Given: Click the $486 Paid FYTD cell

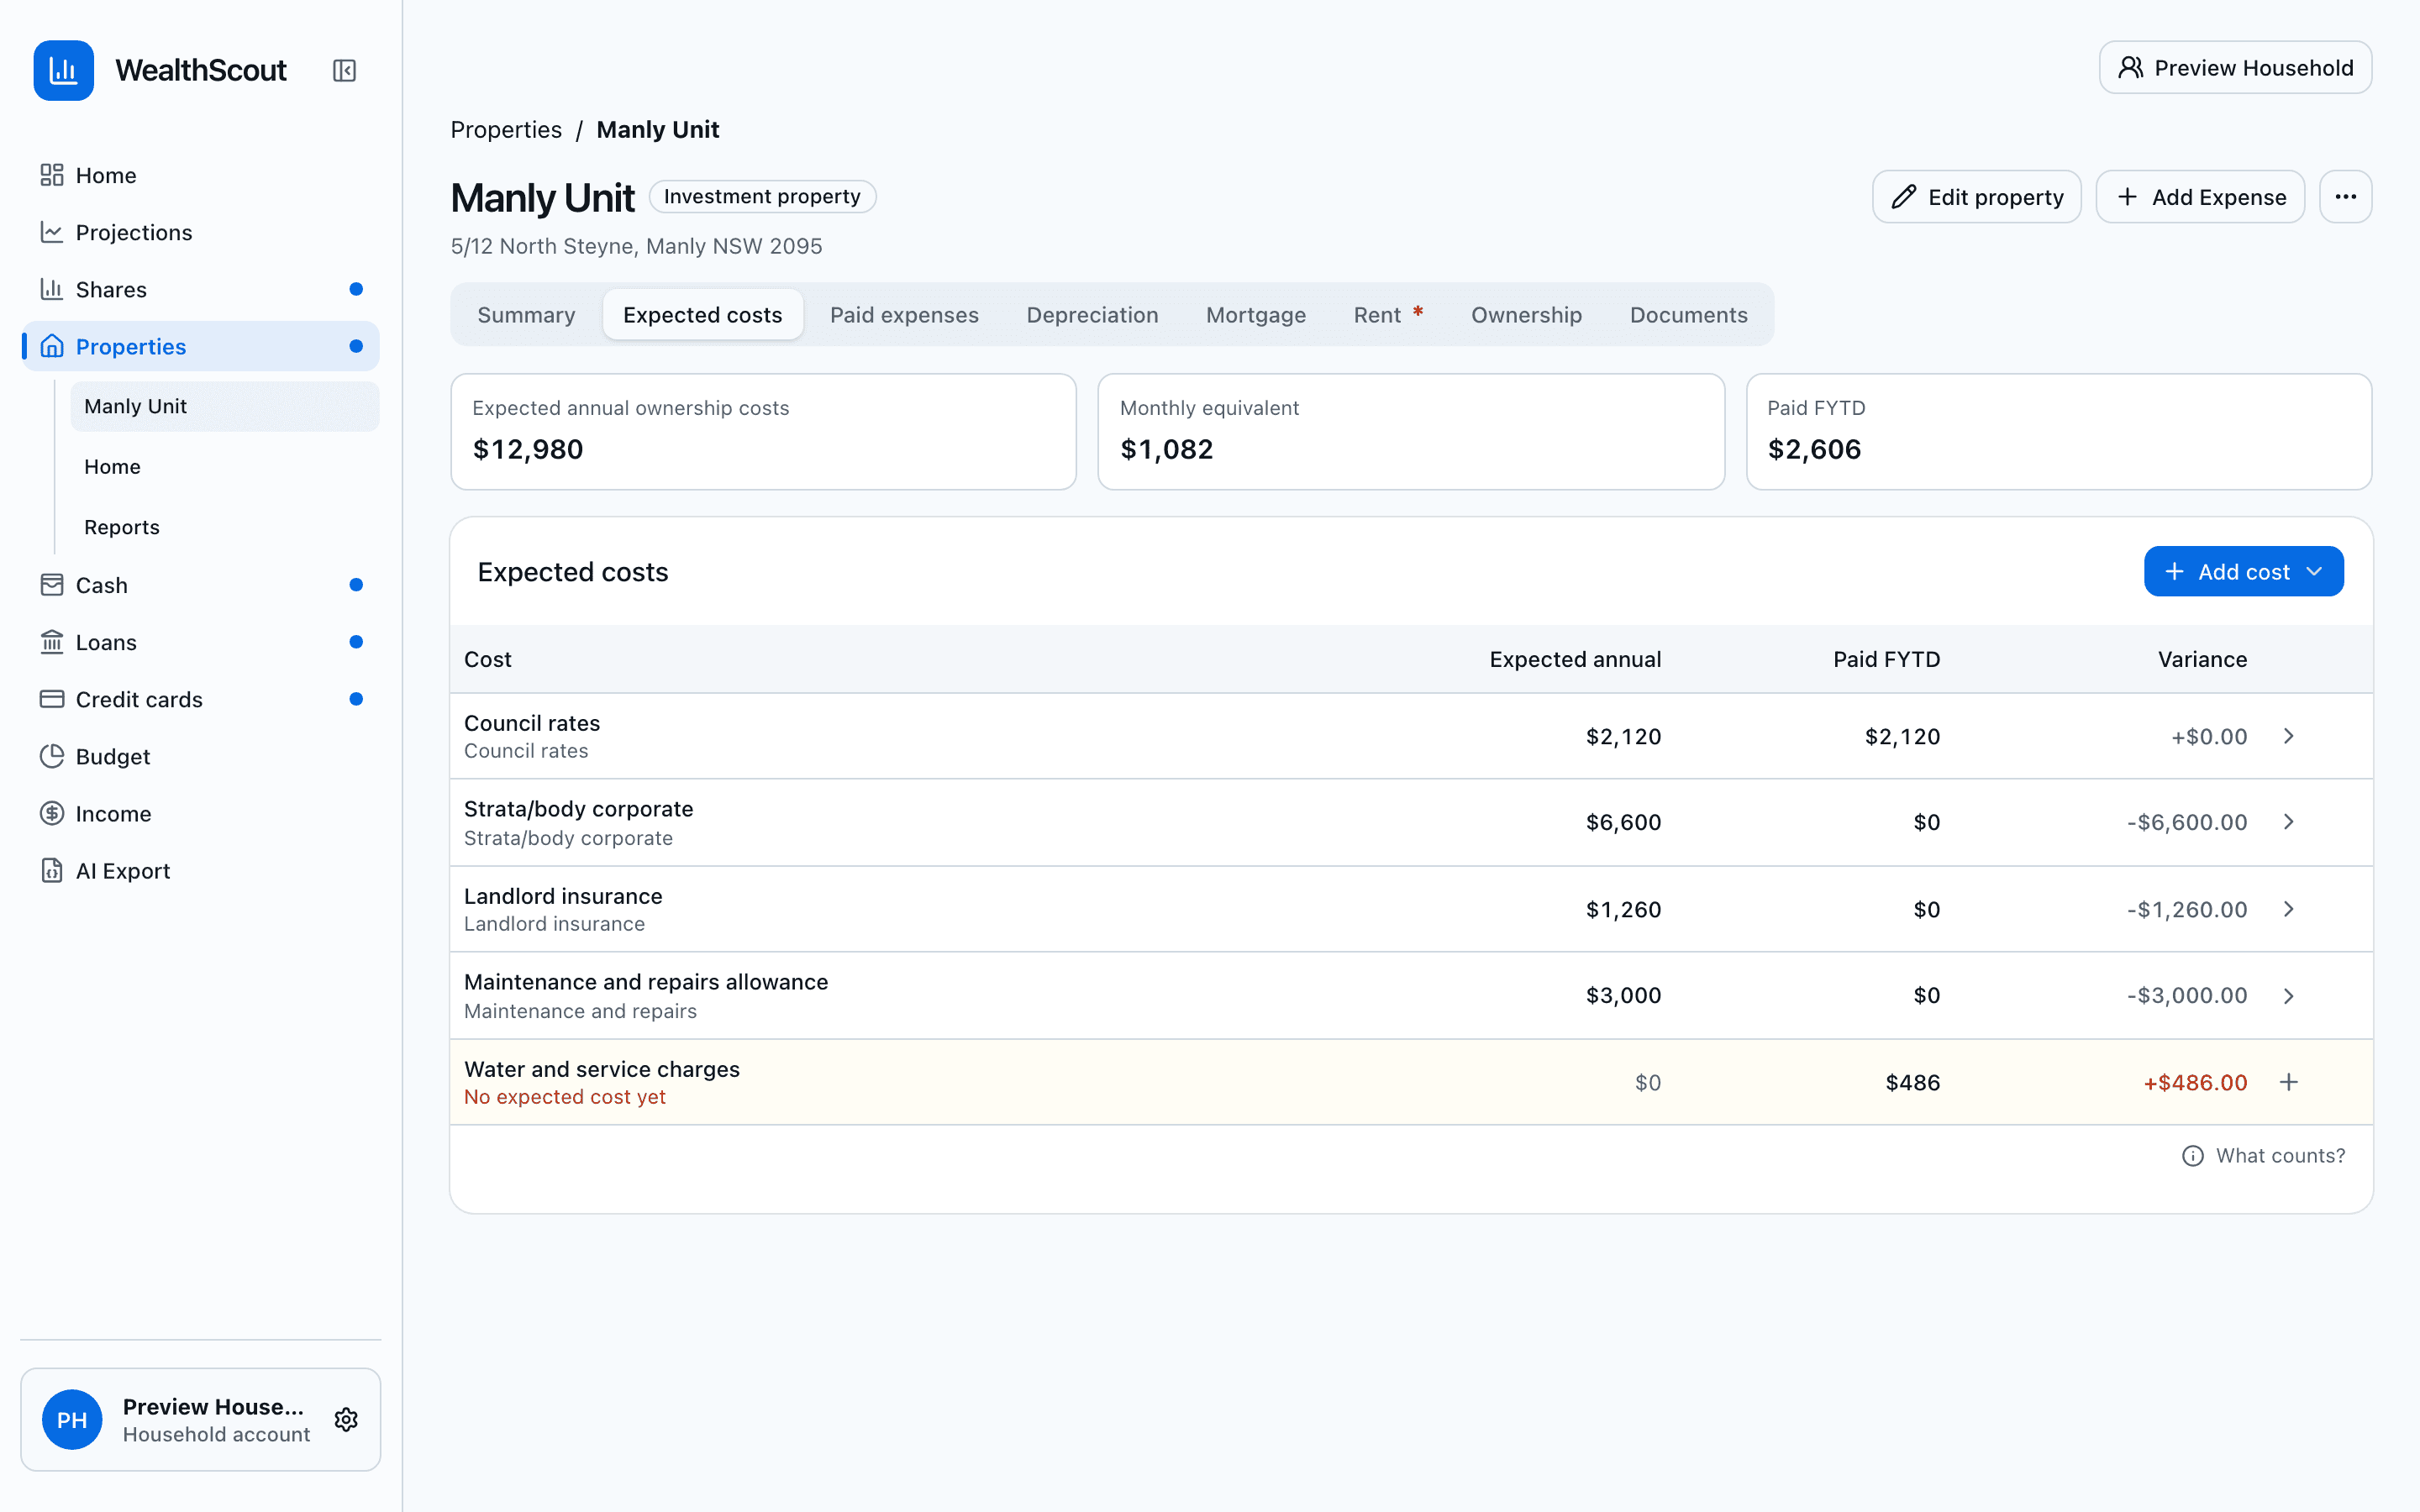Looking at the screenshot, I should click(1912, 1082).
